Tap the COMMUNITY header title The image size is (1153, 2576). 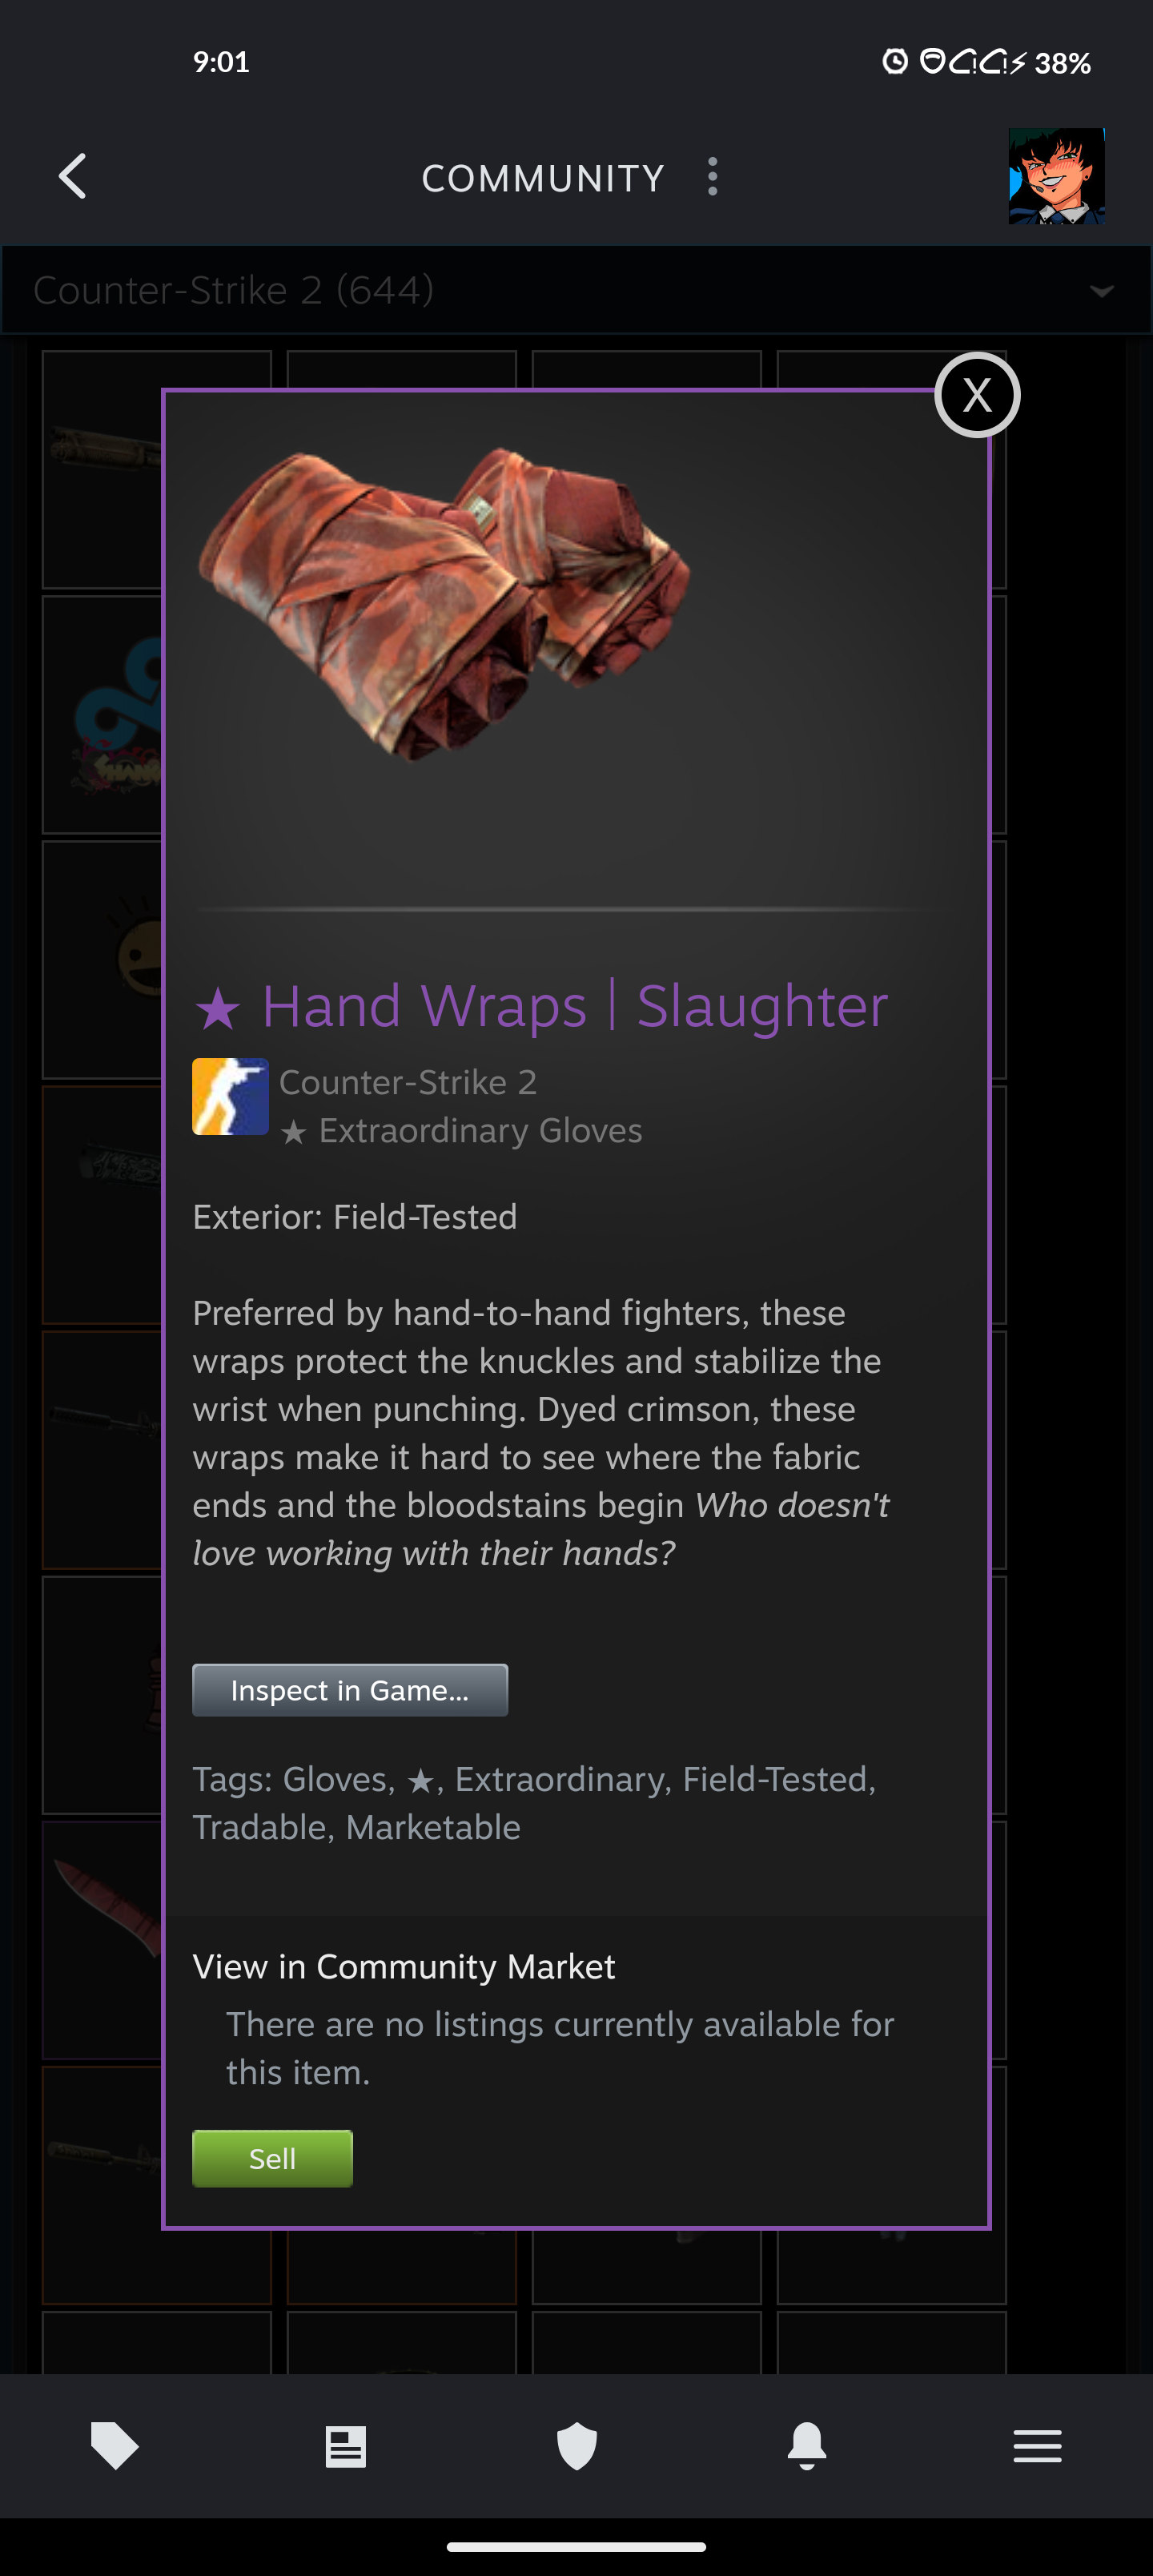(543, 178)
